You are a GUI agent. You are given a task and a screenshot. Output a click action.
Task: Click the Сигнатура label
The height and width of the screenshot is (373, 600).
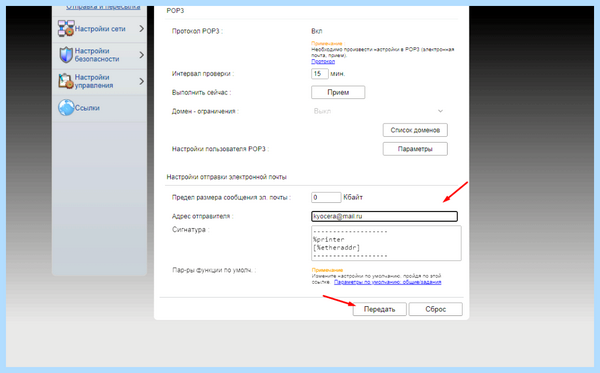pos(191,230)
